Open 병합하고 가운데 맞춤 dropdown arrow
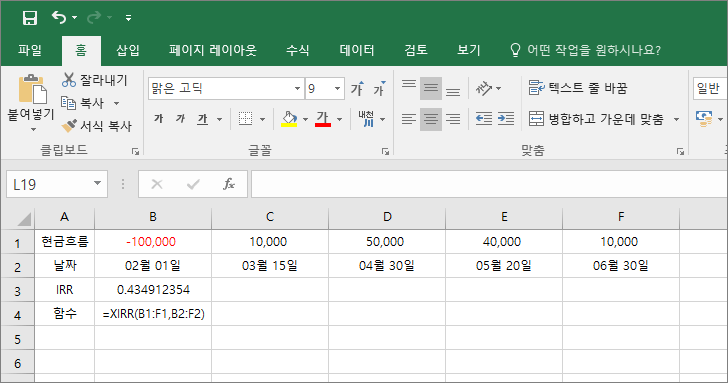The height and width of the screenshot is (383, 728). (x=676, y=119)
